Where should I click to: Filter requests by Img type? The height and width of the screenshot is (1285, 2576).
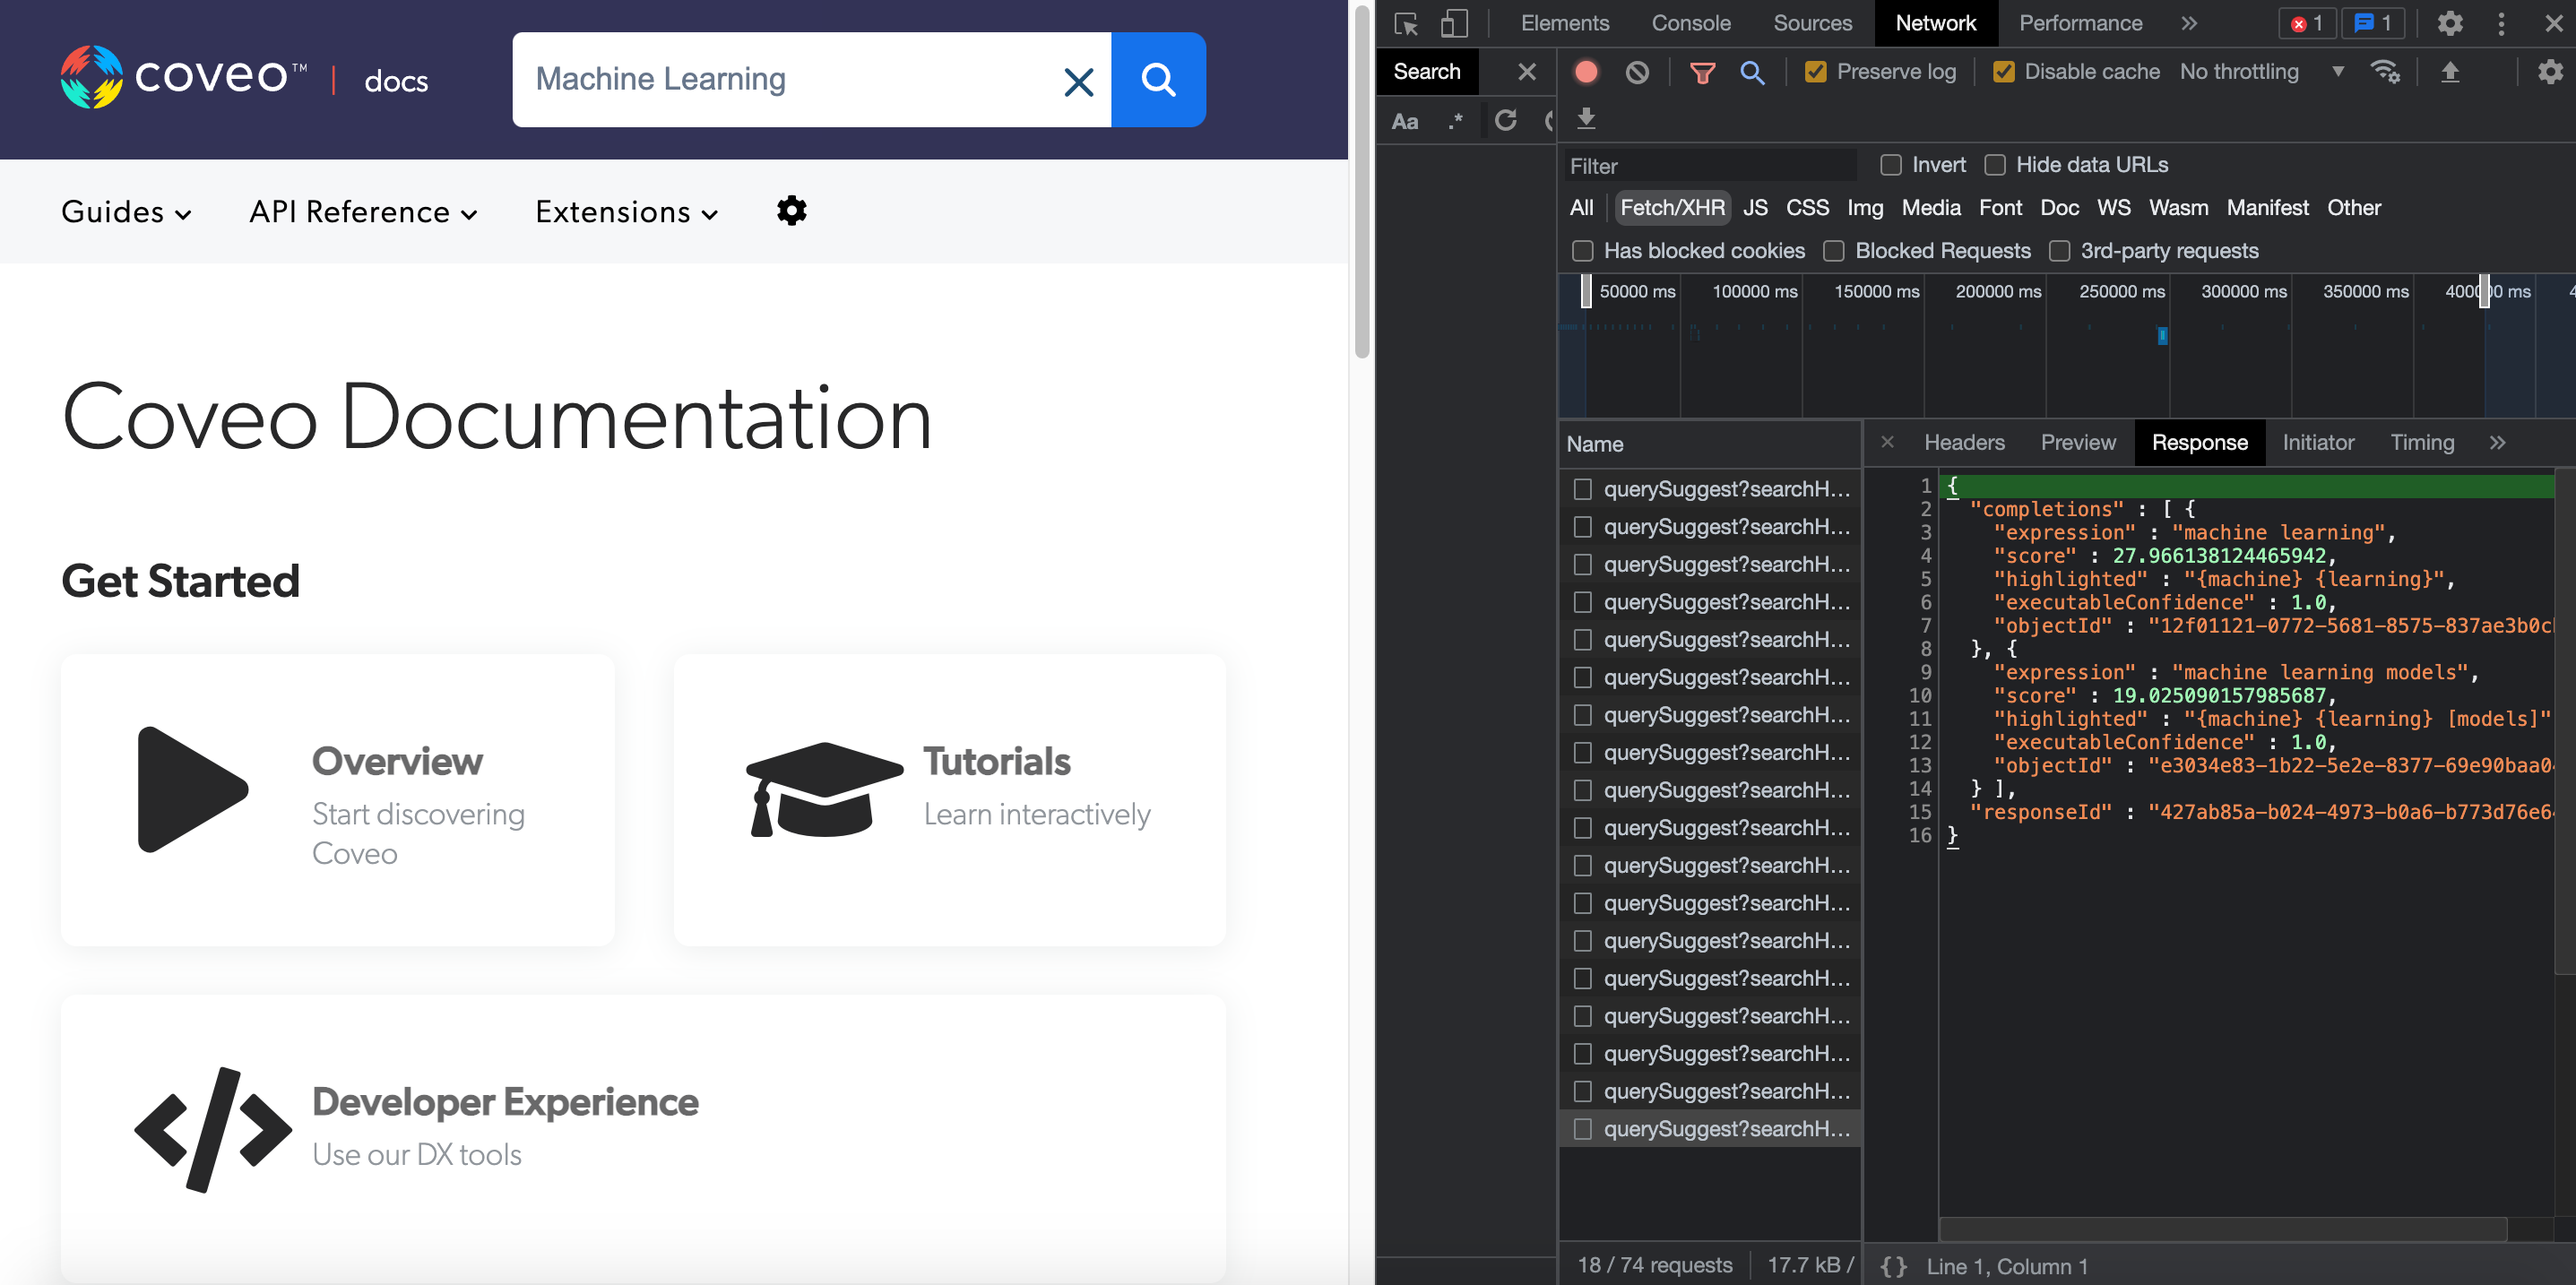click(x=1864, y=208)
